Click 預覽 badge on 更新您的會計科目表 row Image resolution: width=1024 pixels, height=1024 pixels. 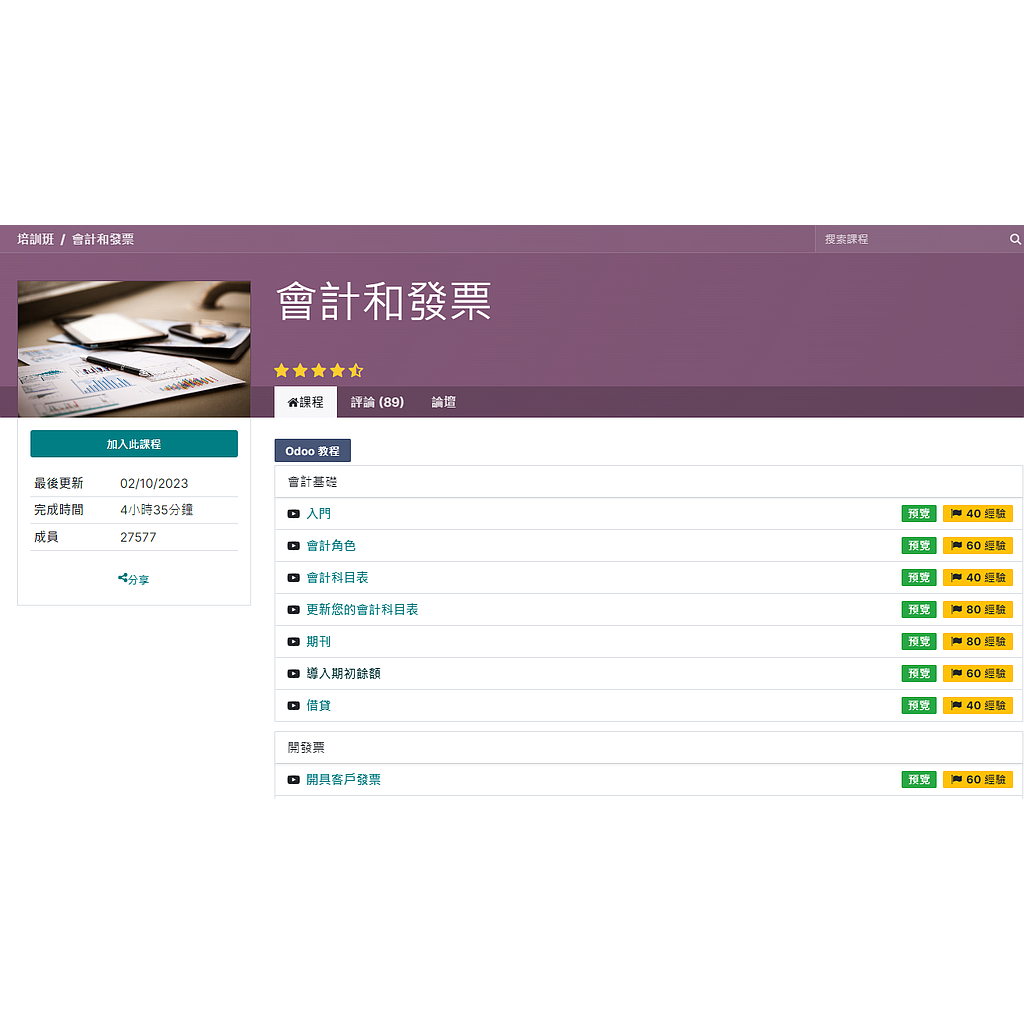pyautogui.click(x=919, y=610)
